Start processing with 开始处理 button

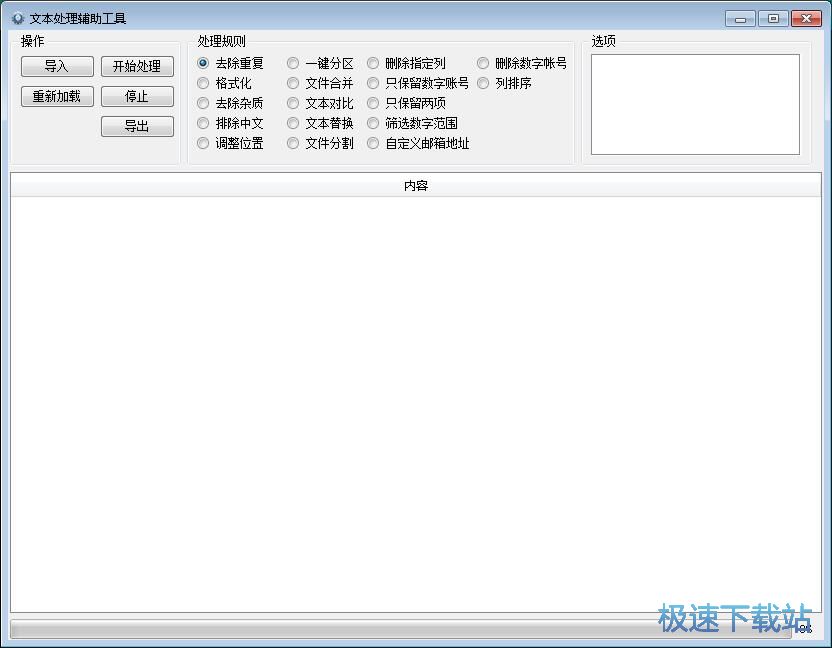(x=137, y=66)
